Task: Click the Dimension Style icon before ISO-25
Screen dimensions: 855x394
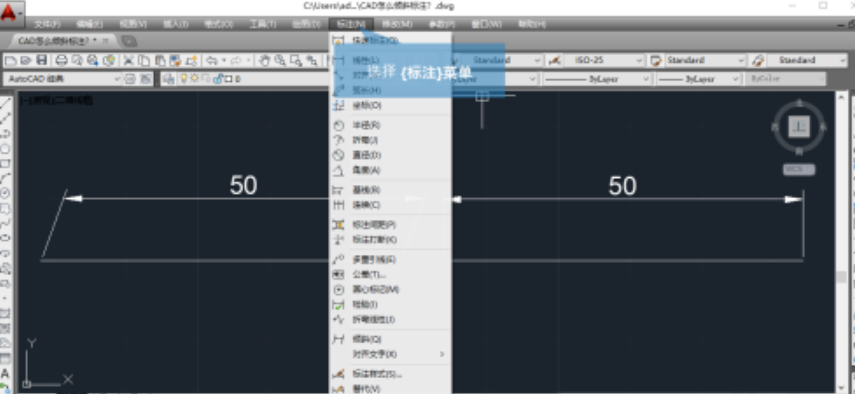Action: click(x=555, y=60)
